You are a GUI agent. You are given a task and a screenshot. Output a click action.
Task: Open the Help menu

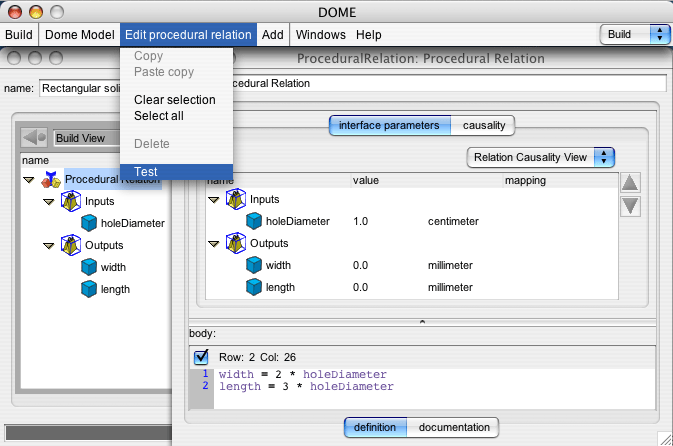tap(368, 34)
